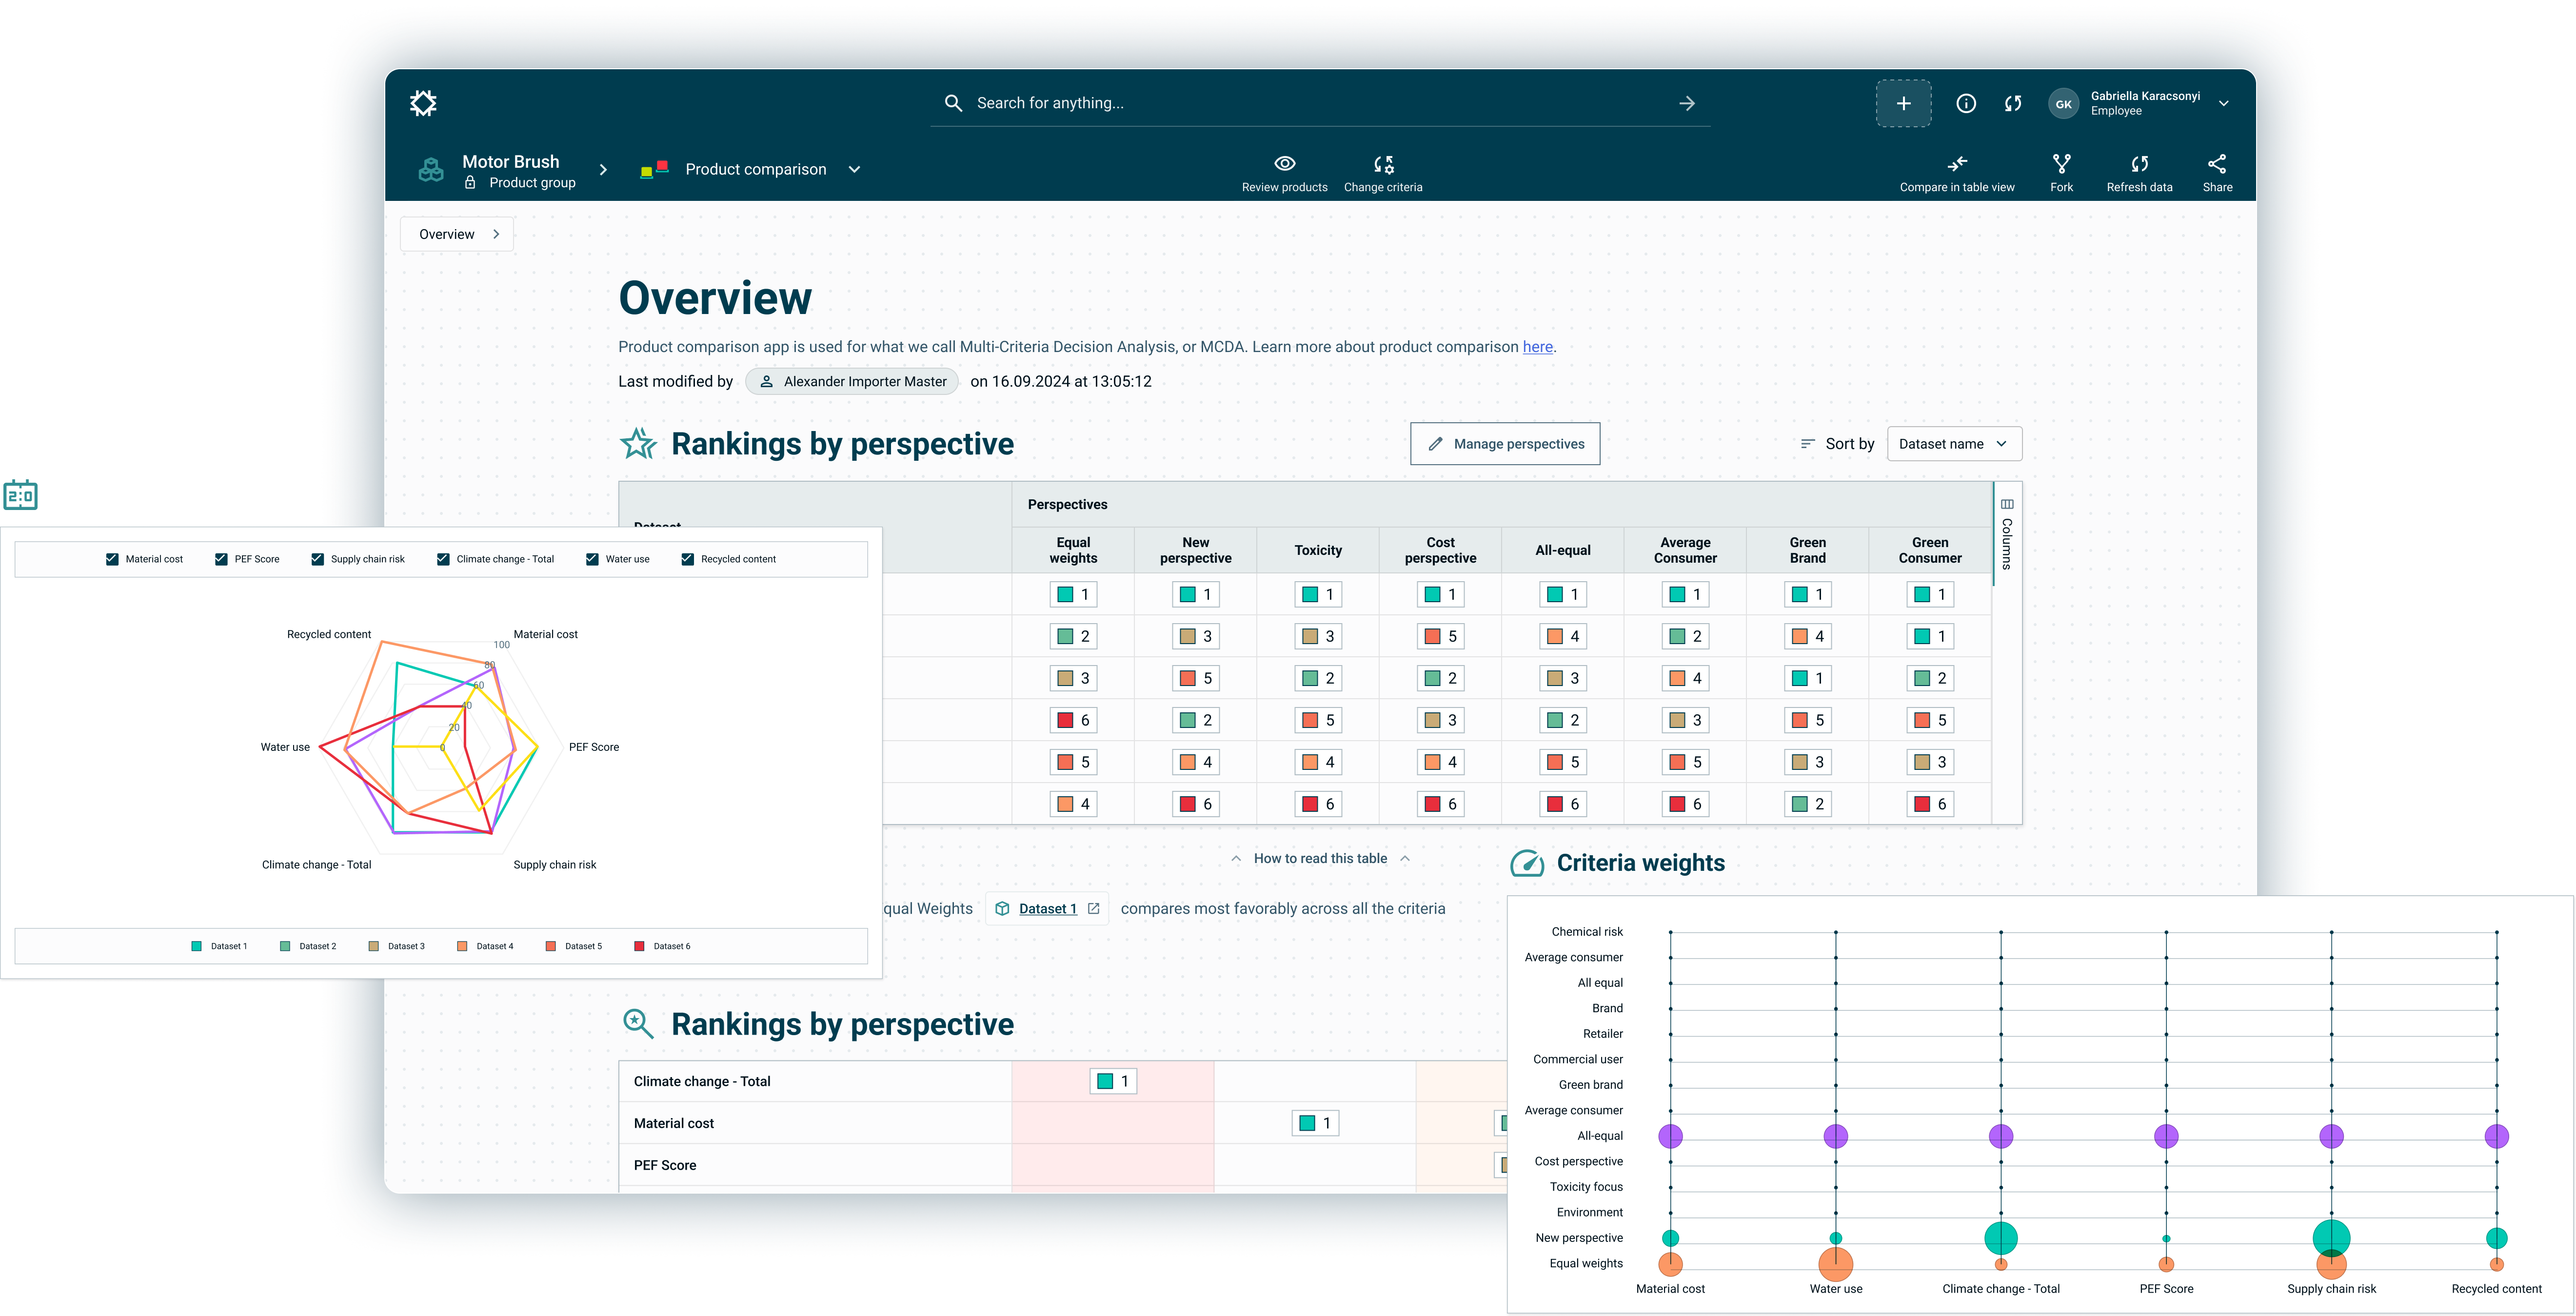This screenshot has width=2576, height=1316.
Task: Open Dataset 1 external link icon
Action: [x=1093, y=908]
